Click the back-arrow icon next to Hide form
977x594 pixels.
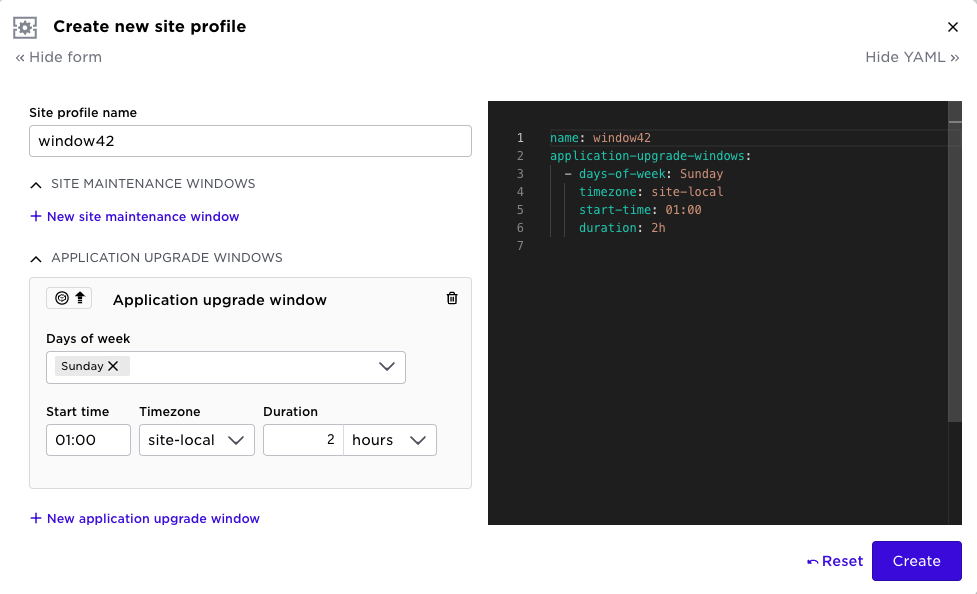[21, 57]
